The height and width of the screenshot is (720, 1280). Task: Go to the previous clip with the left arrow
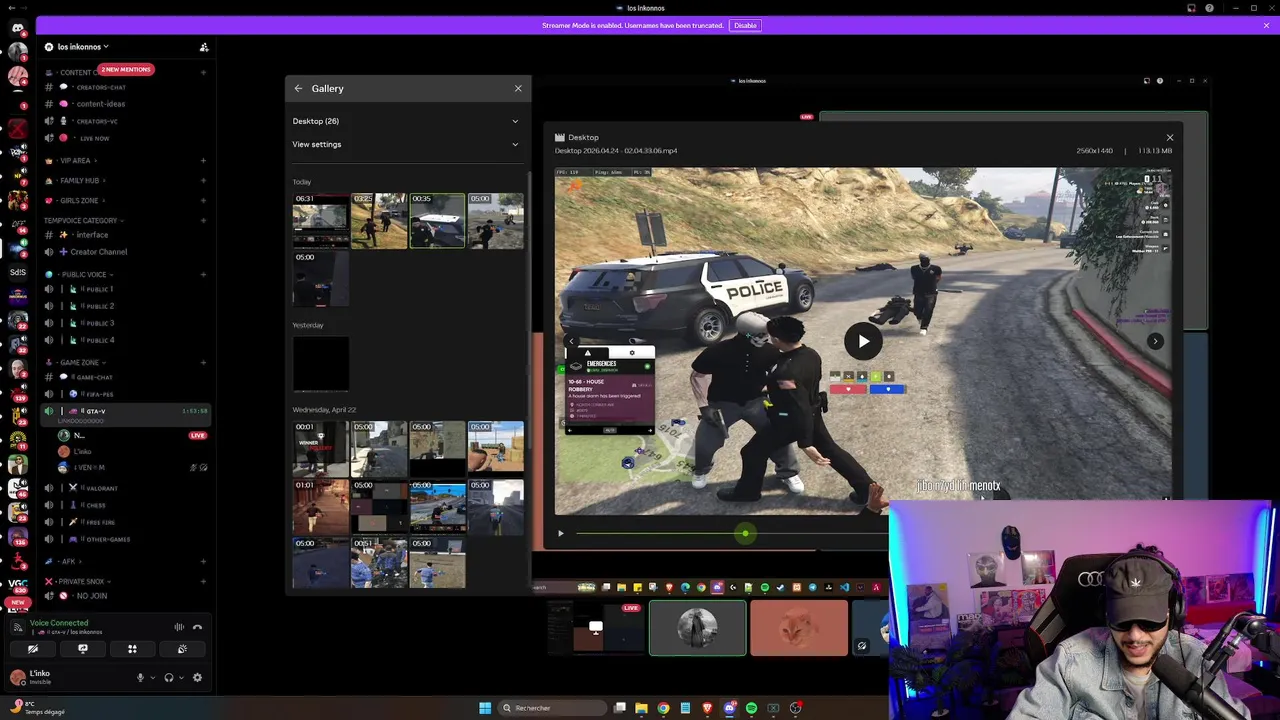click(571, 341)
